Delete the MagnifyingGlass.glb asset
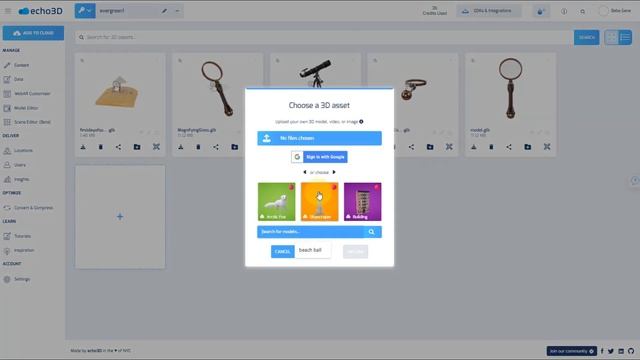 [x=198, y=147]
